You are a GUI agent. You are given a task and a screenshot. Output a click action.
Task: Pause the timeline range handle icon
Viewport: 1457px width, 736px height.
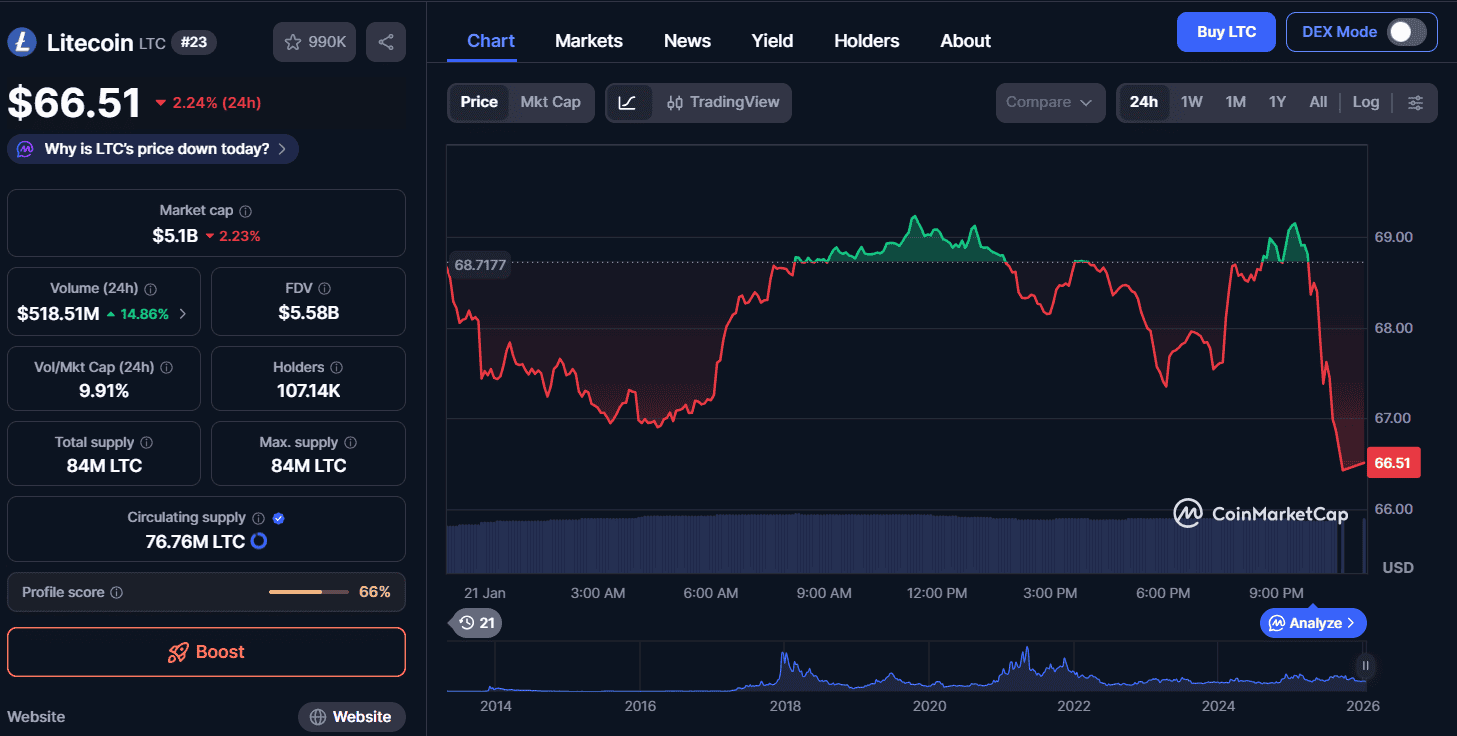1365,665
